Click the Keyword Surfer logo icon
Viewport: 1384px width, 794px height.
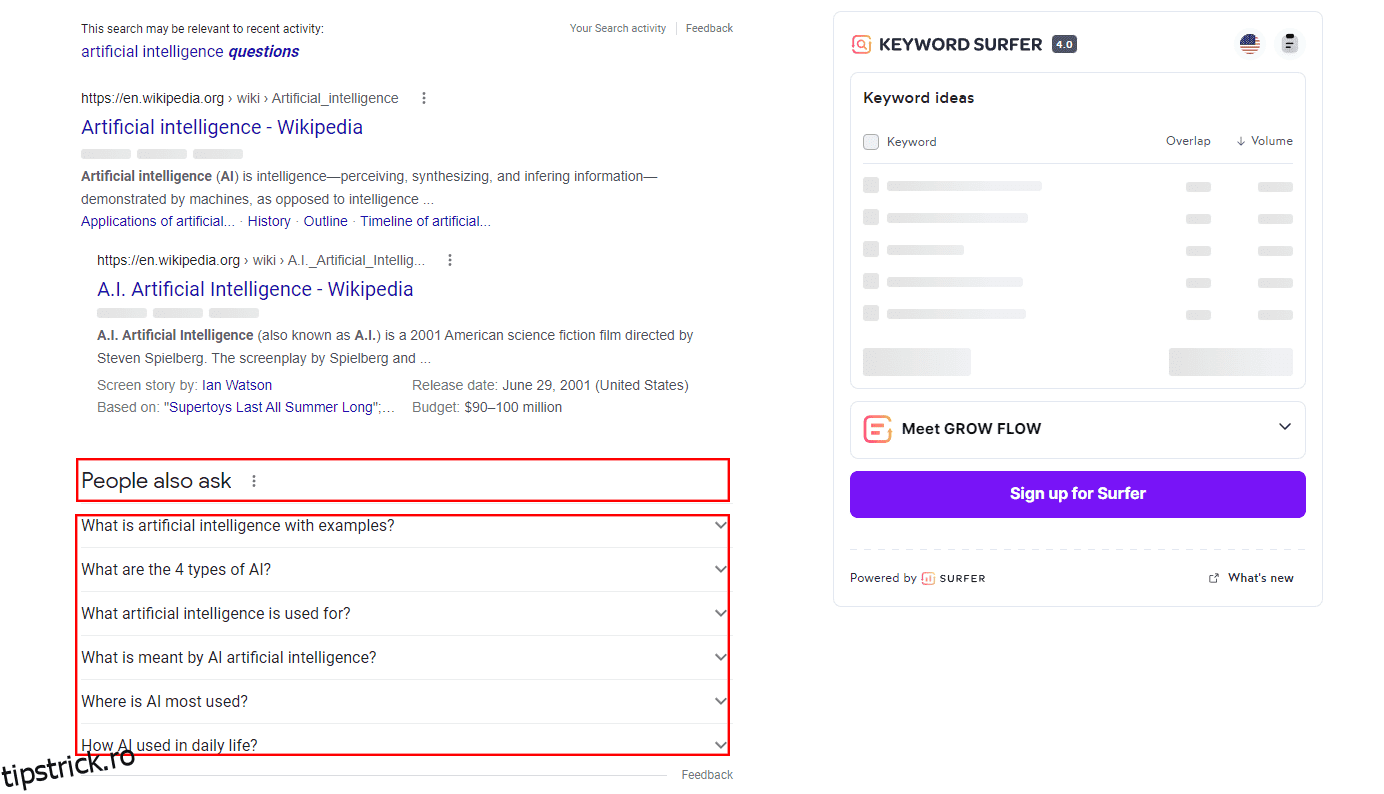861,44
